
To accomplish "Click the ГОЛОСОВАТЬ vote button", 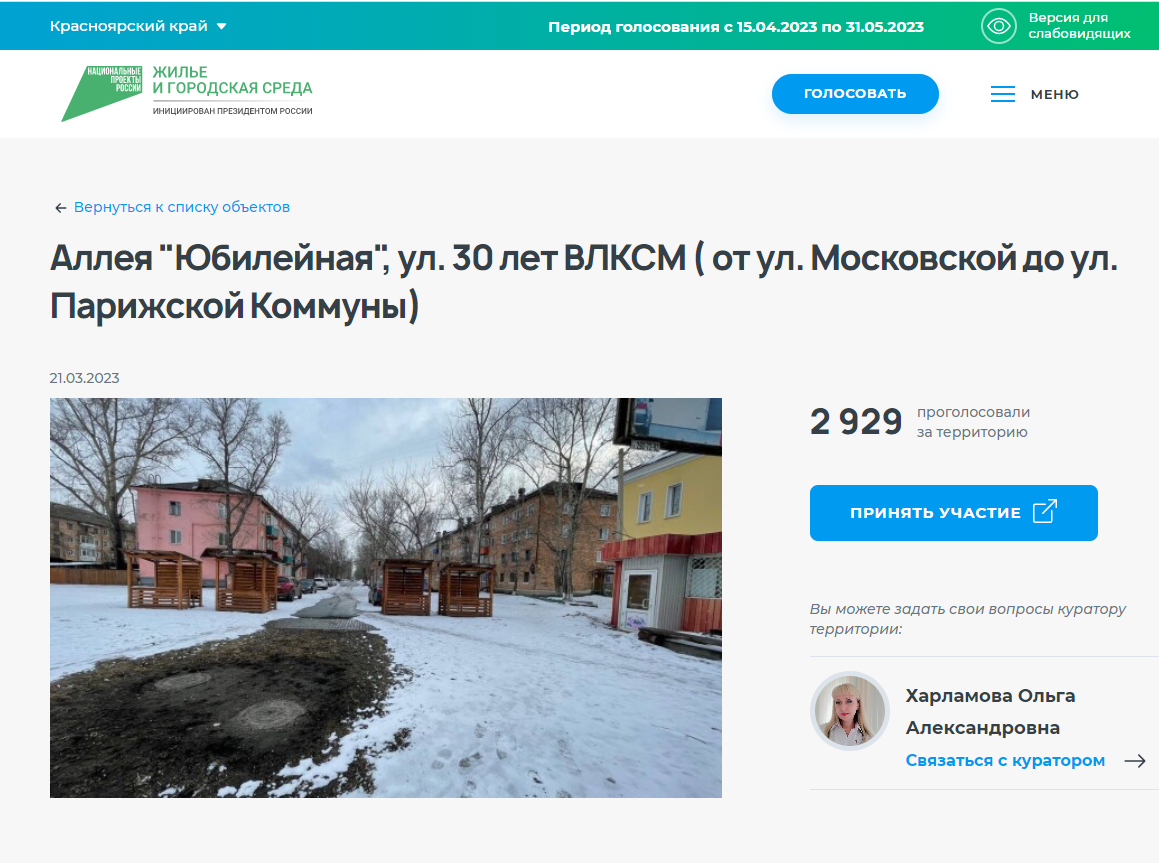I will tap(855, 94).
